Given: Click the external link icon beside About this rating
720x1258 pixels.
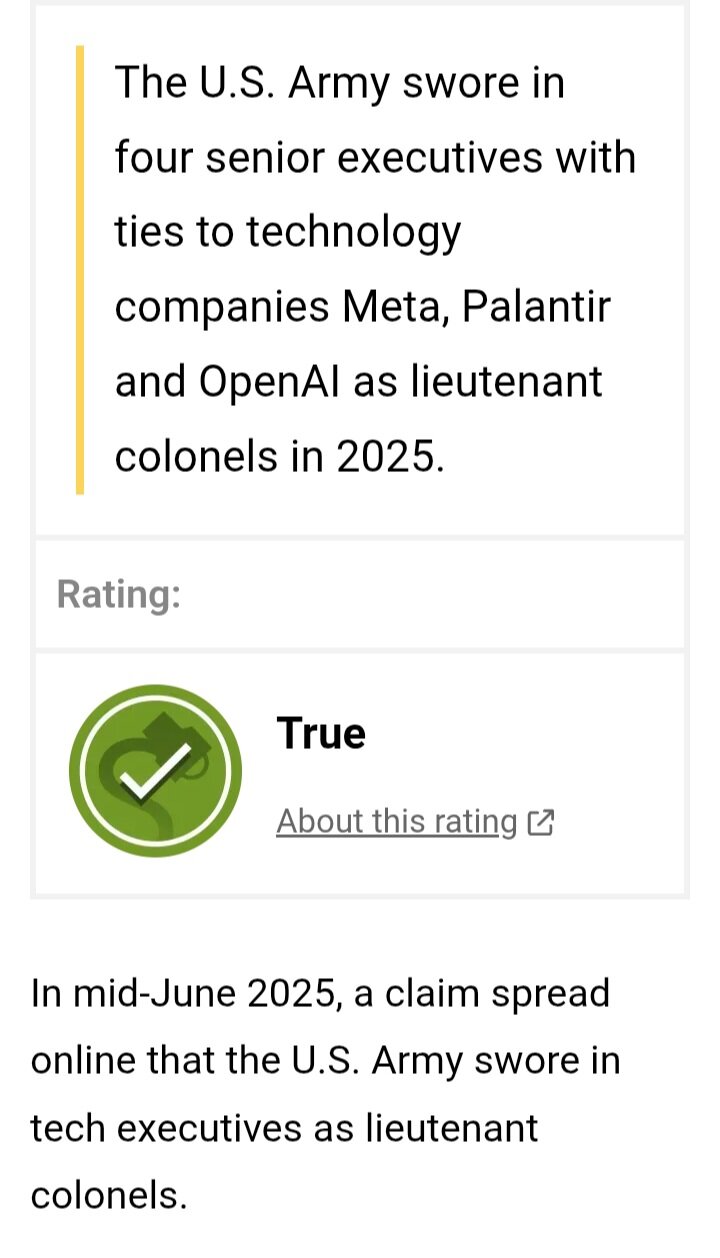Looking at the screenshot, I should 540,822.
